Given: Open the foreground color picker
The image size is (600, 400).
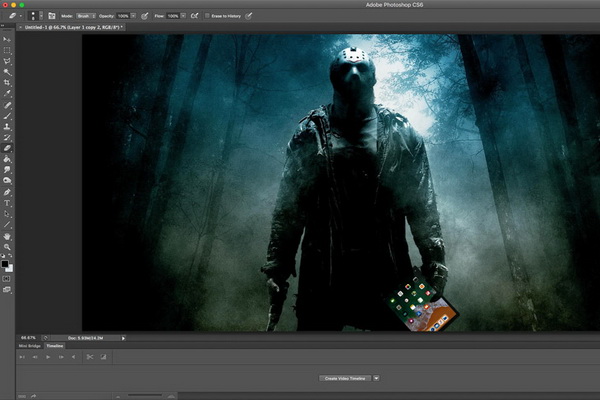Looking at the screenshot, I should 5,264.
